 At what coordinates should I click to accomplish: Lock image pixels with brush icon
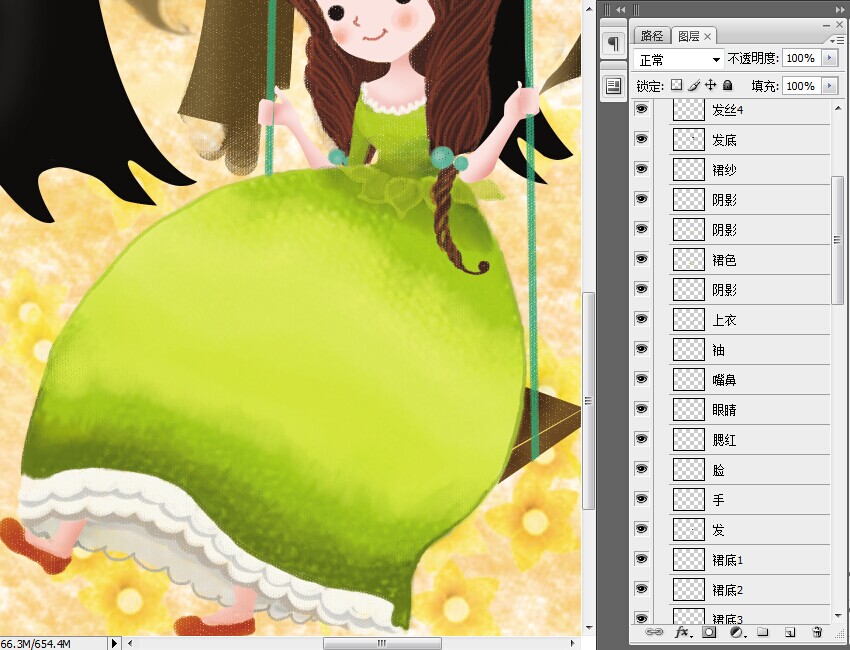pos(693,85)
